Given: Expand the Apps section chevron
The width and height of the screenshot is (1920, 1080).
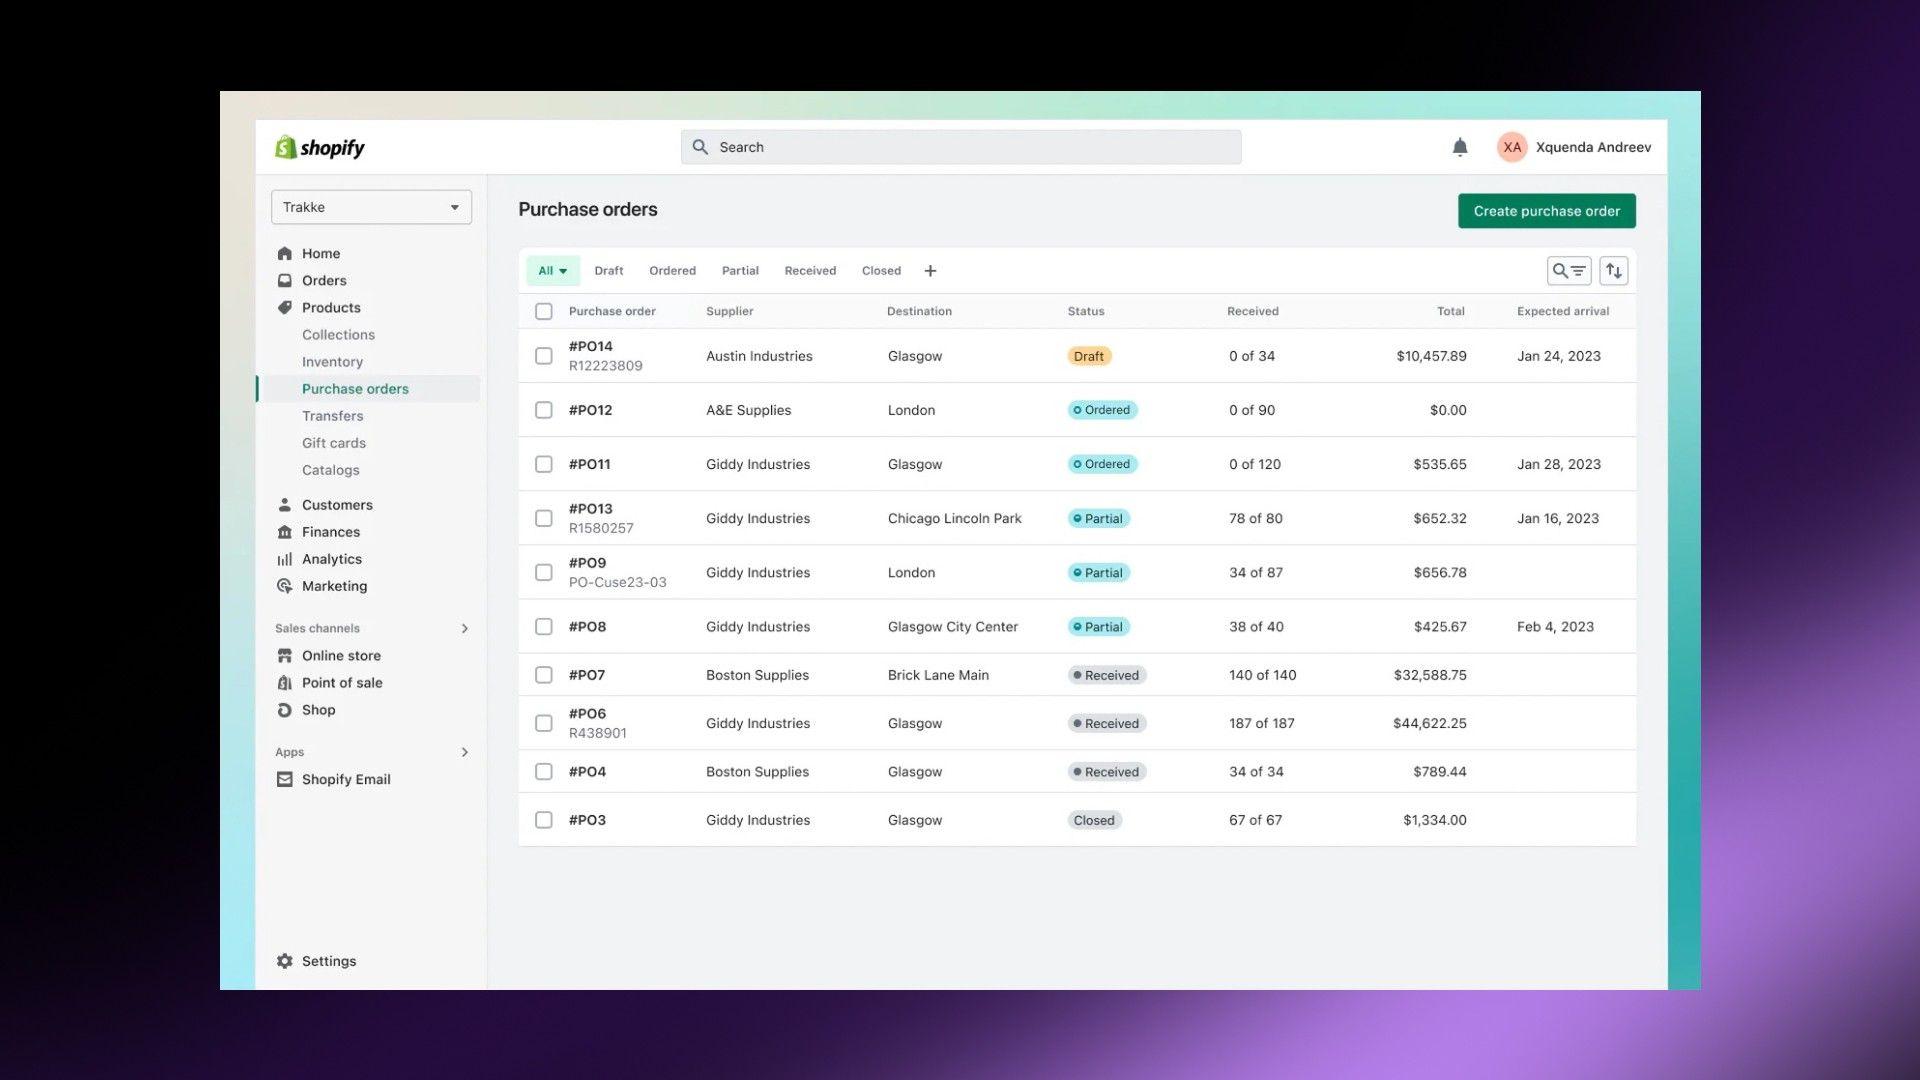Looking at the screenshot, I should 464,752.
